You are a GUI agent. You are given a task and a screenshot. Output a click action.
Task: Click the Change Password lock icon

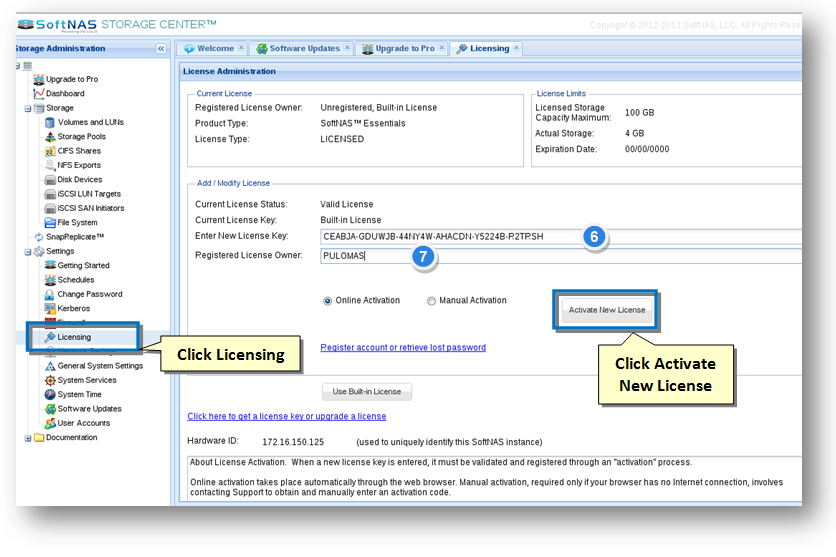pyautogui.click(x=50, y=295)
